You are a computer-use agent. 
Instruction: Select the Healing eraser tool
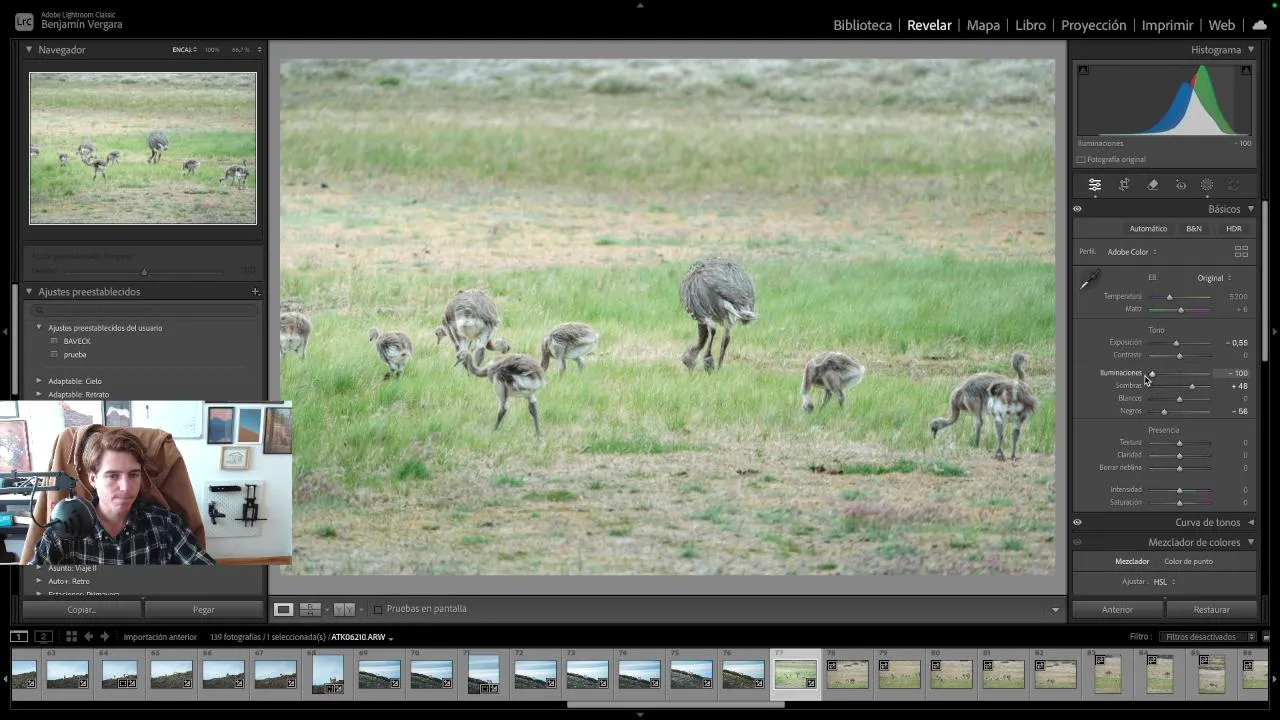1153,185
